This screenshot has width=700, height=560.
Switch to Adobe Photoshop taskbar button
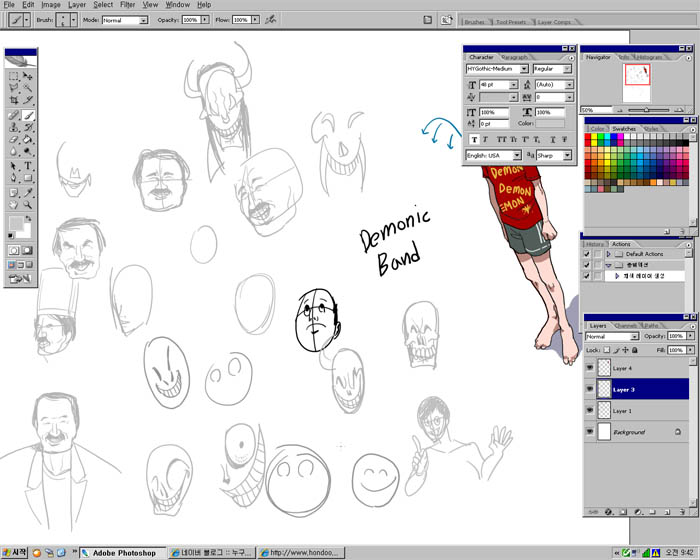click(122, 553)
